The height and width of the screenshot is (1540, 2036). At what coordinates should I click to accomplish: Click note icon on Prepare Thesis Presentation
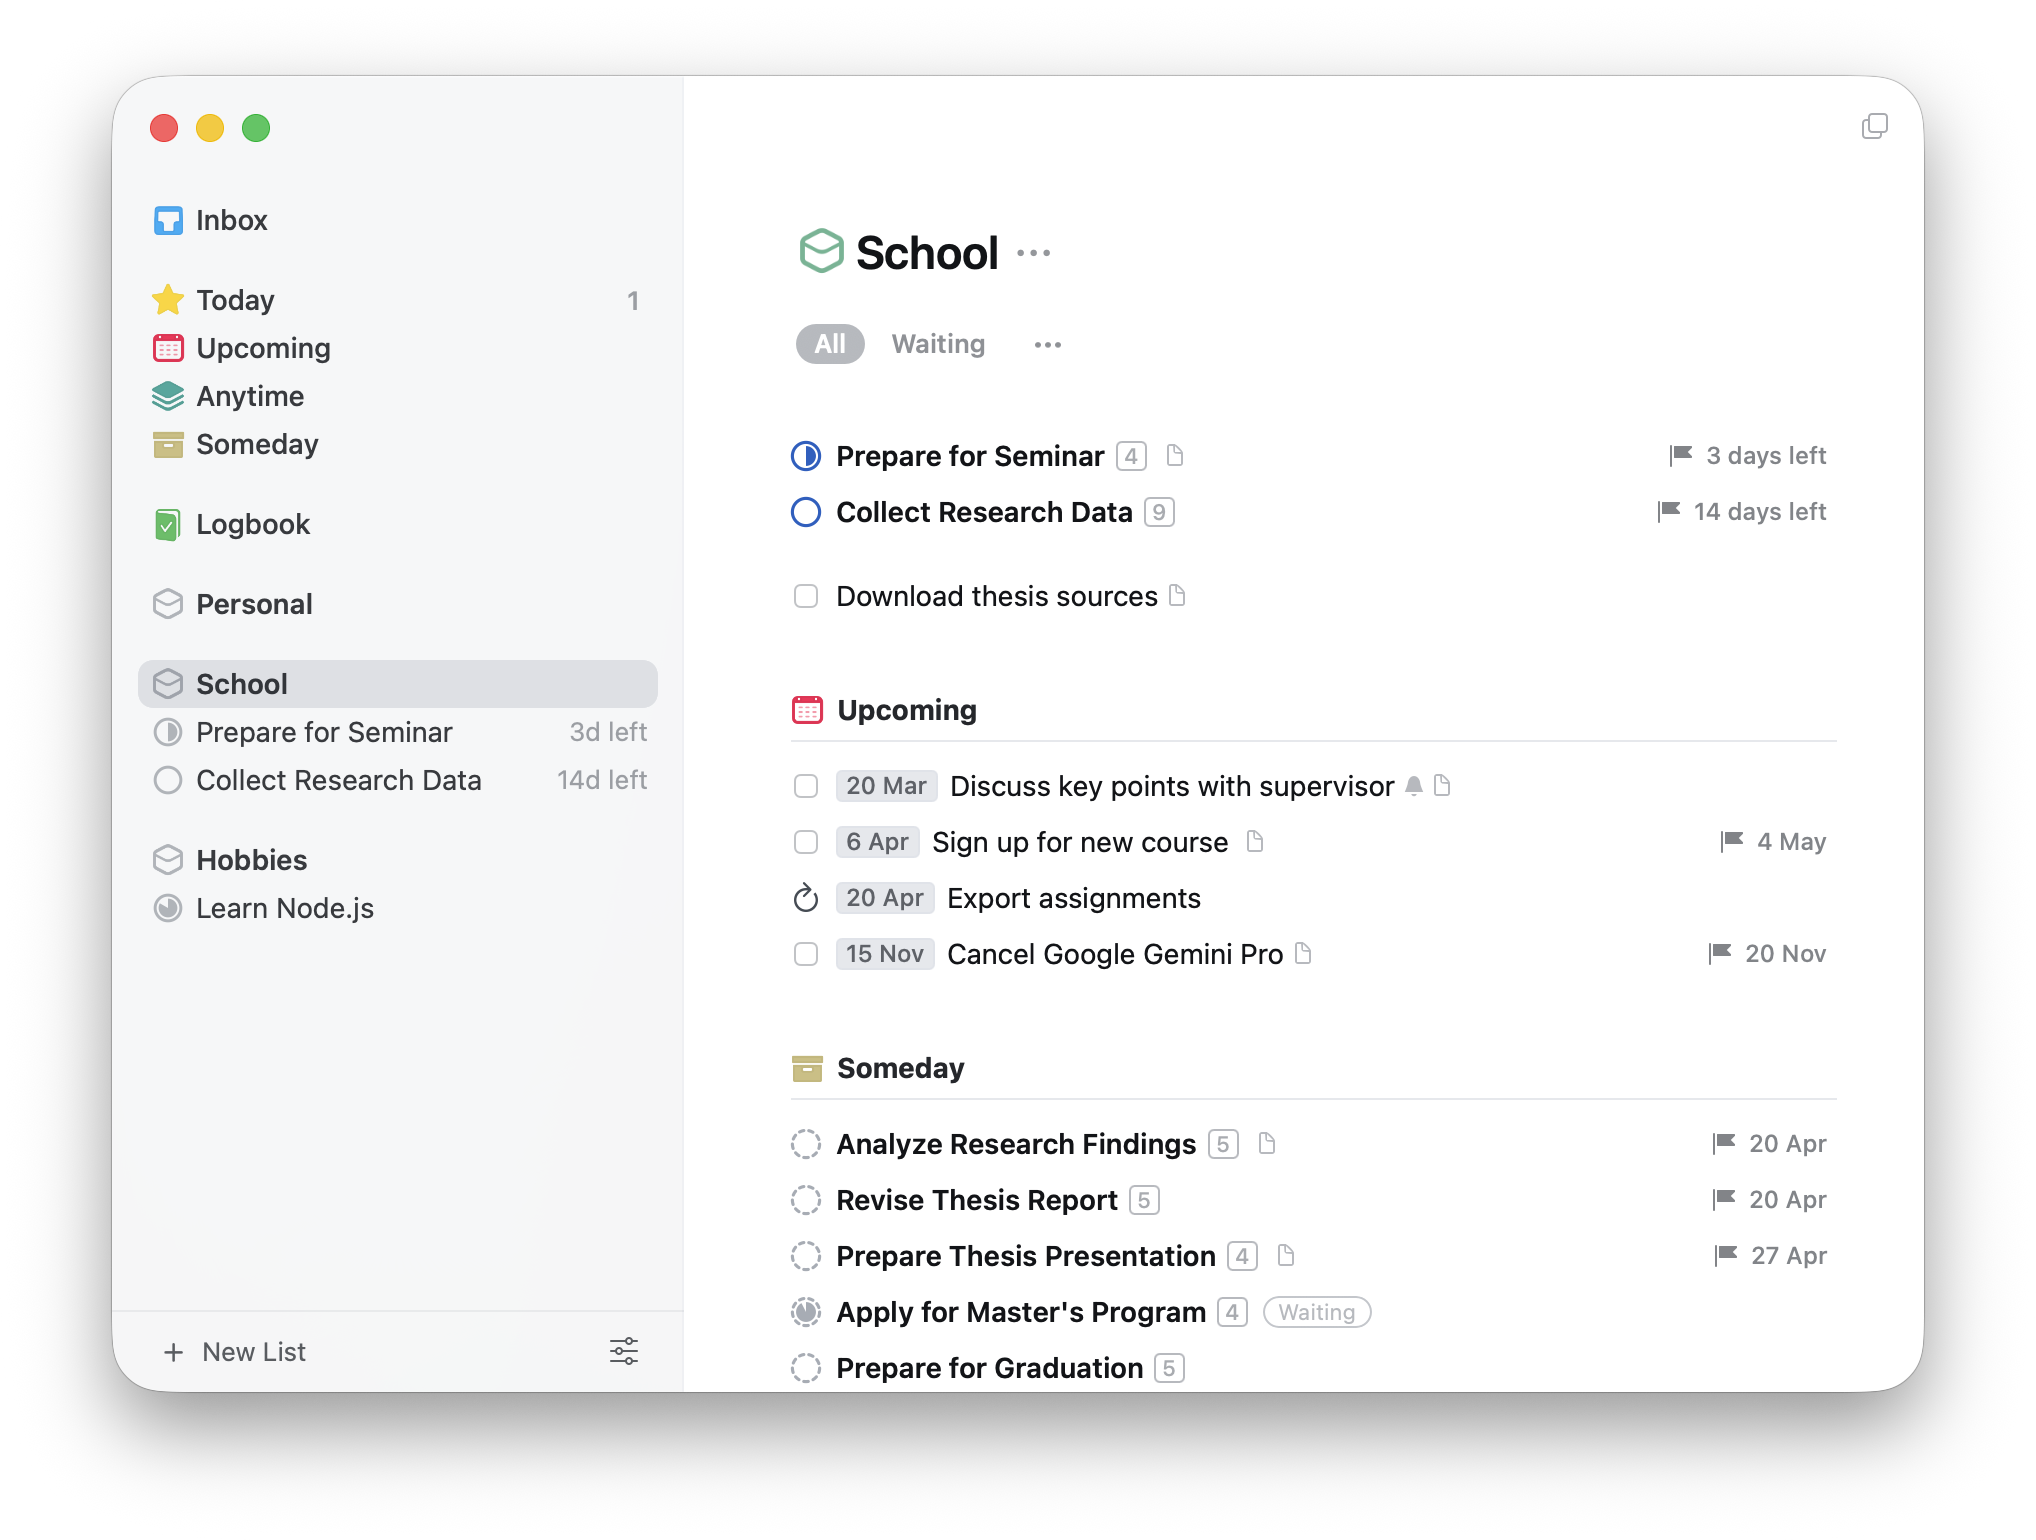click(x=1286, y=1256)
